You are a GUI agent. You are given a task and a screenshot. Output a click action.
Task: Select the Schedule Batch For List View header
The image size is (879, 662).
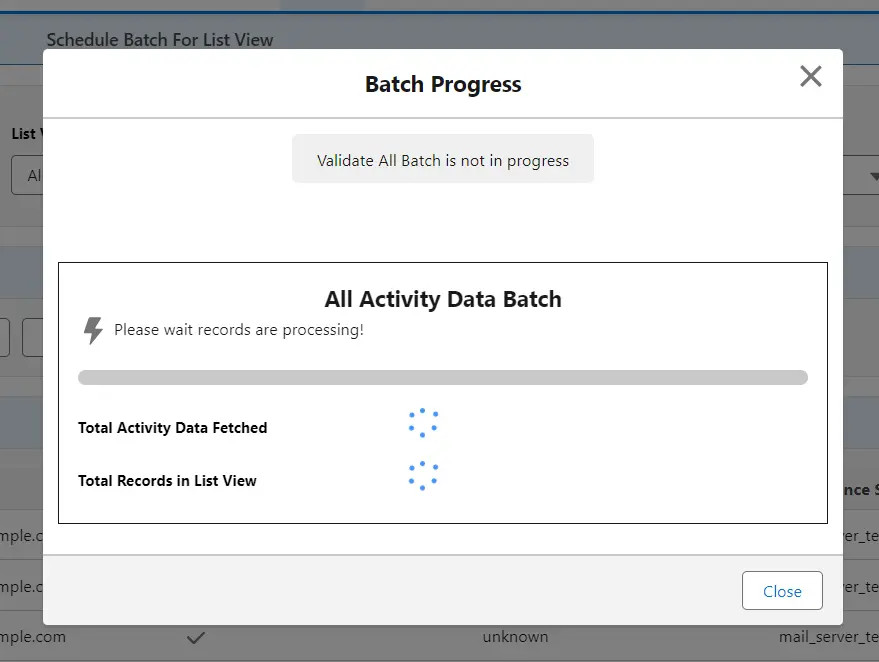(x=159, y=39)
